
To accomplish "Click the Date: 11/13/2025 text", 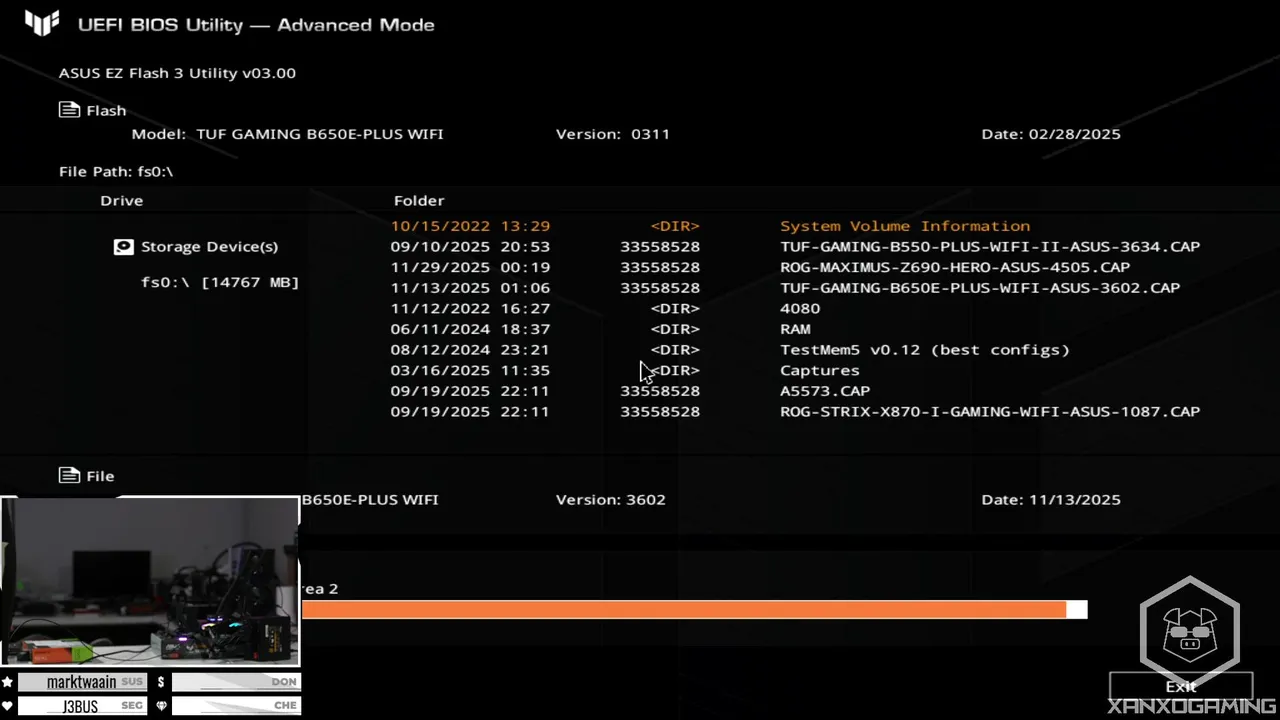I will click(x=1051, y=499).
